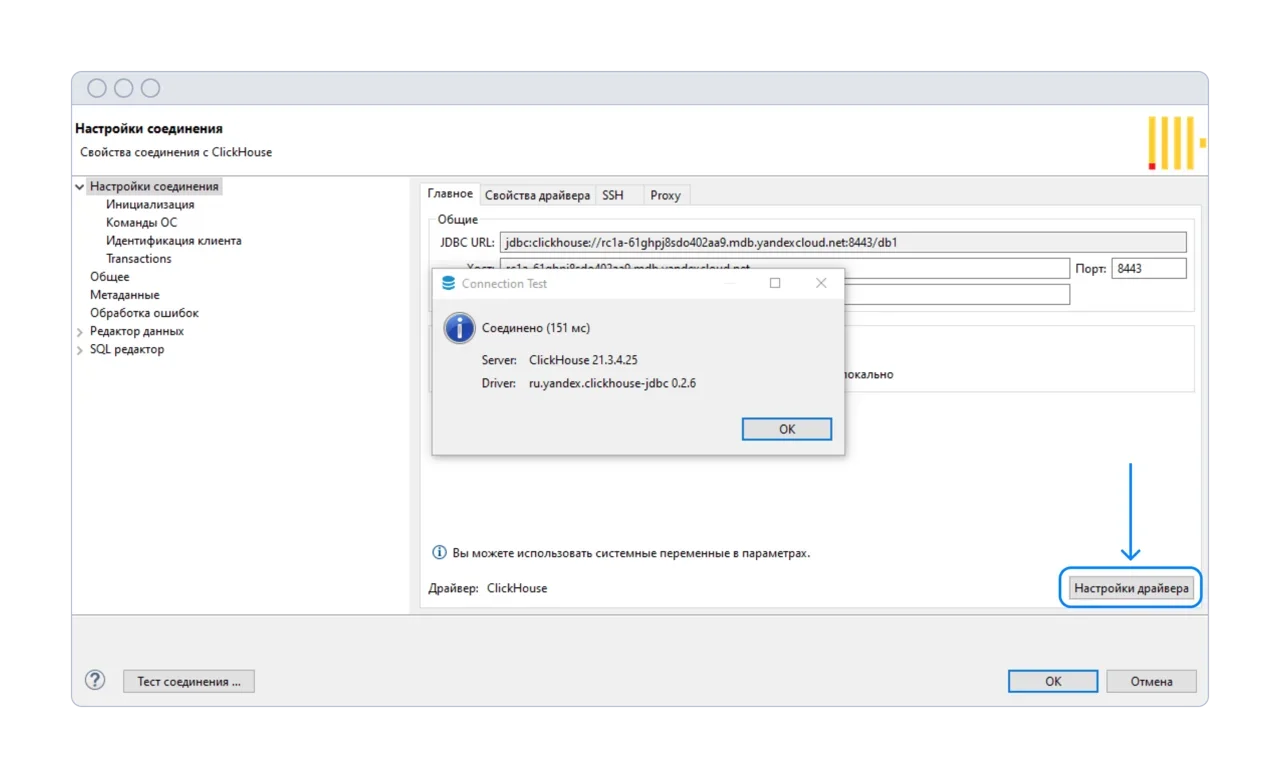Click Тест соединения button
Viewport: 1280px width, 778px height.
(x=189, y=681)
